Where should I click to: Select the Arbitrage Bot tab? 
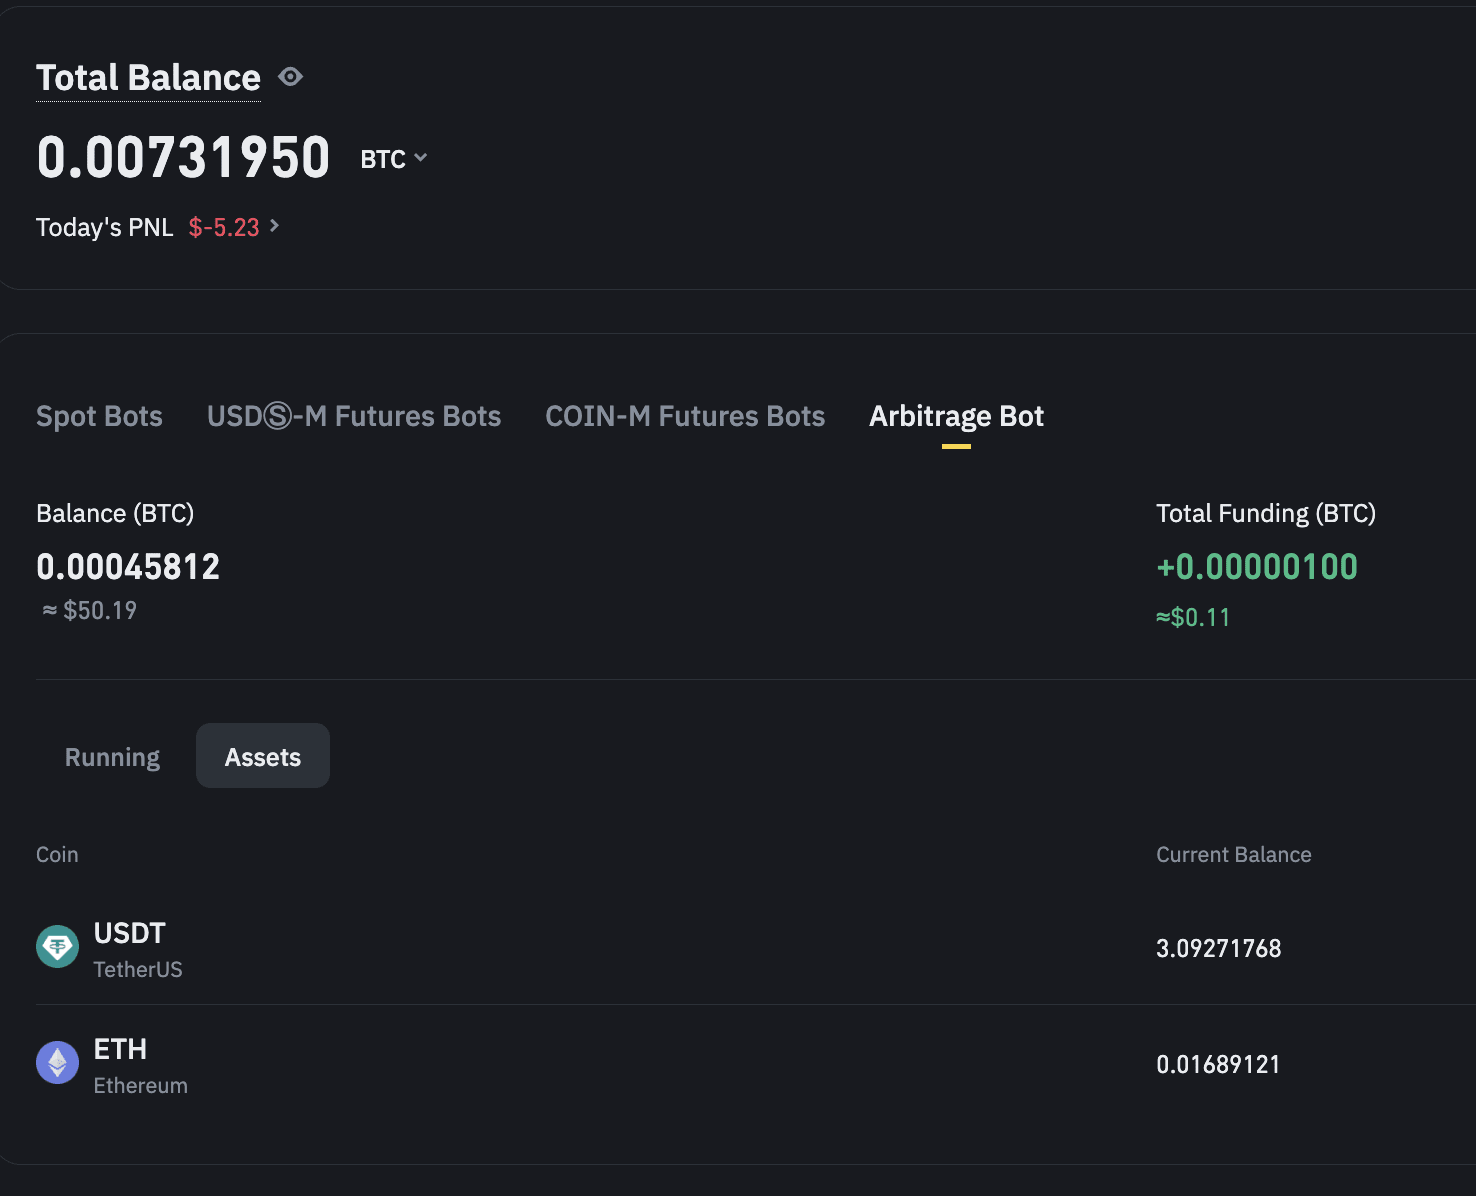(x=956, y=416)
